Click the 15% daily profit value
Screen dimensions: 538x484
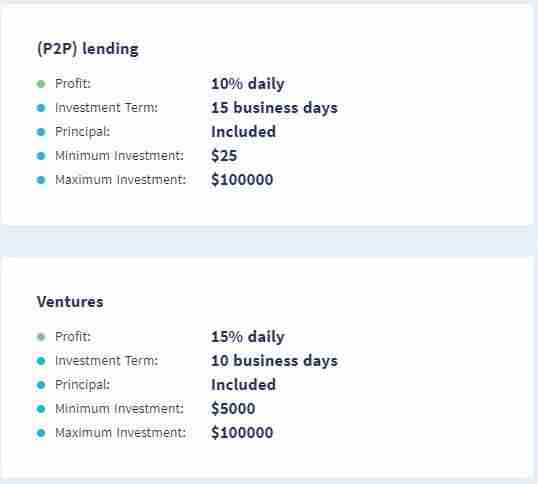pyautogui.click(x=248, y=337)
